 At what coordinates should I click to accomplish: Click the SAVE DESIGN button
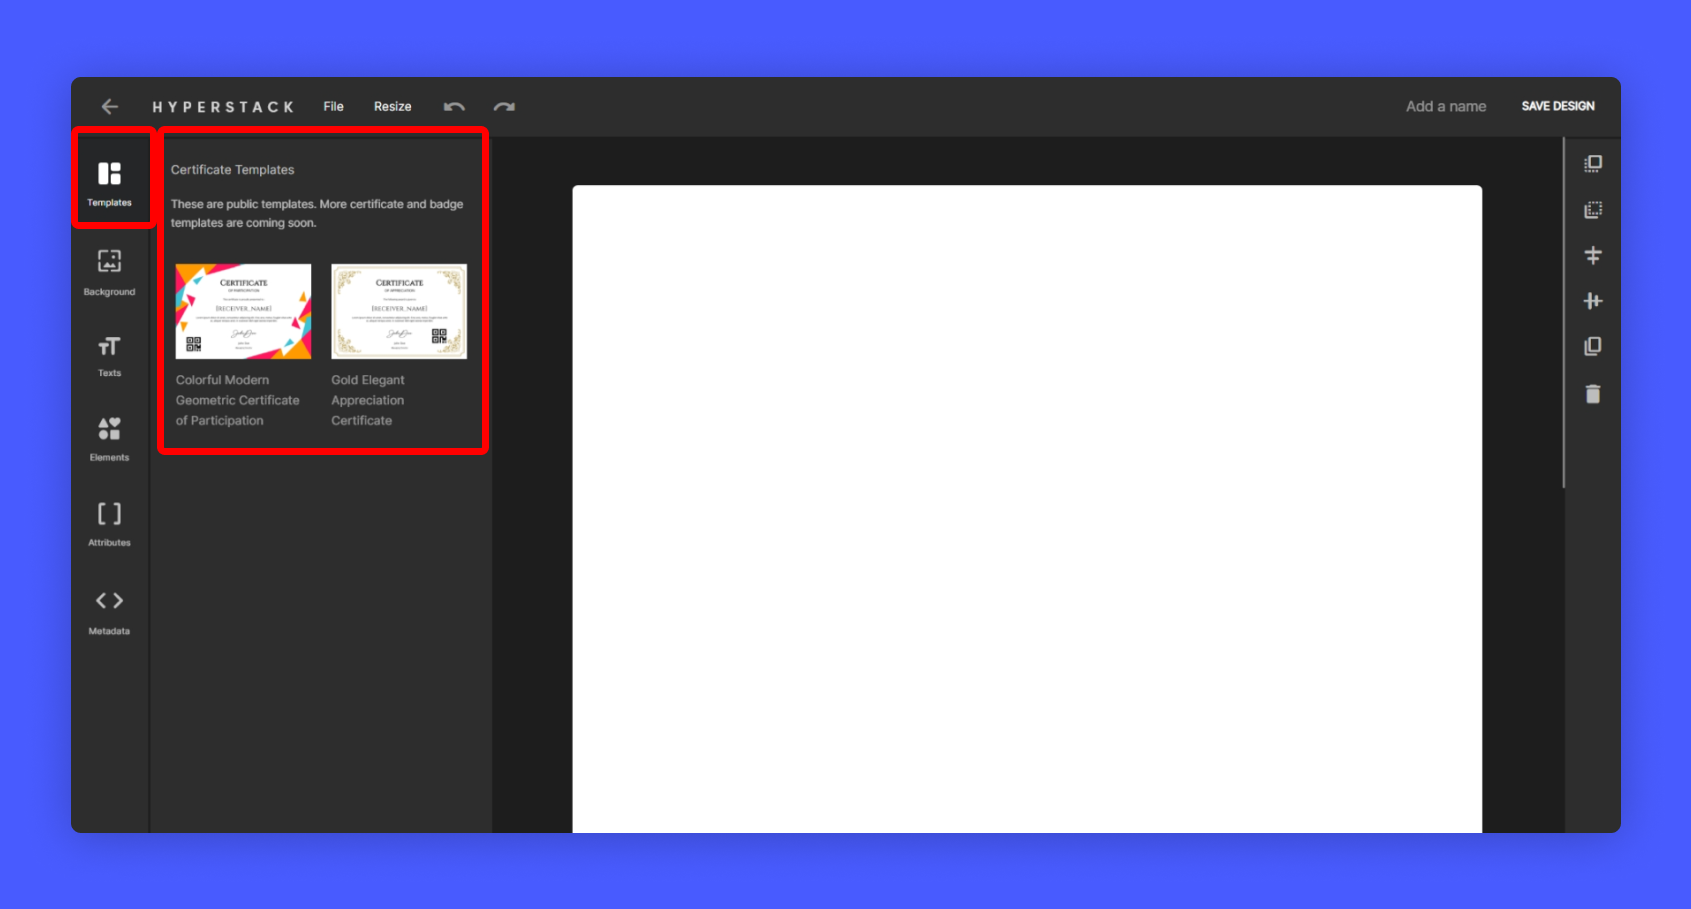(x=1557, y=106)
